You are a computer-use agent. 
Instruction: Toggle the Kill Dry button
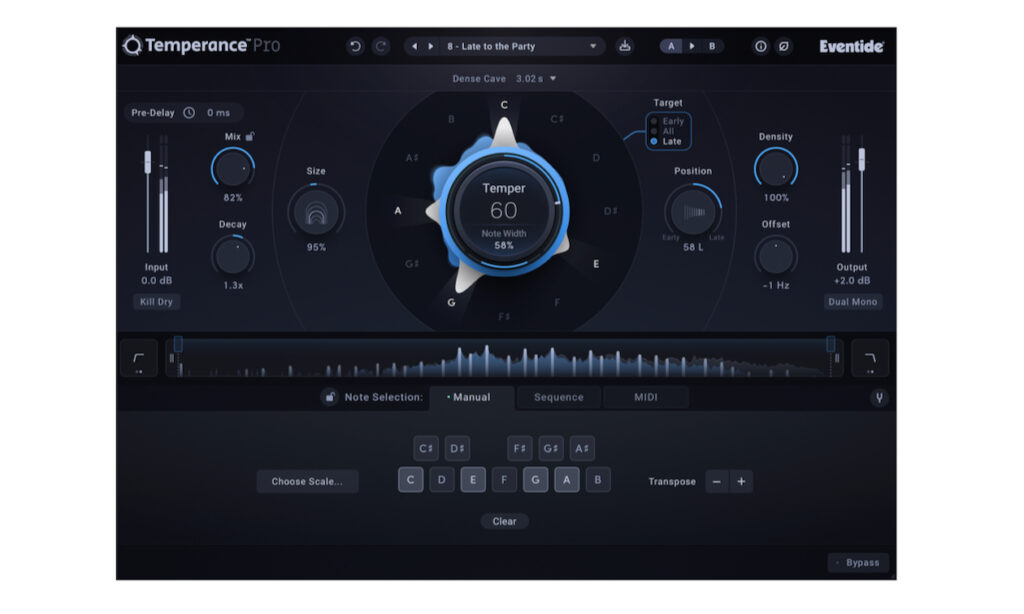[x=156, y=302]
